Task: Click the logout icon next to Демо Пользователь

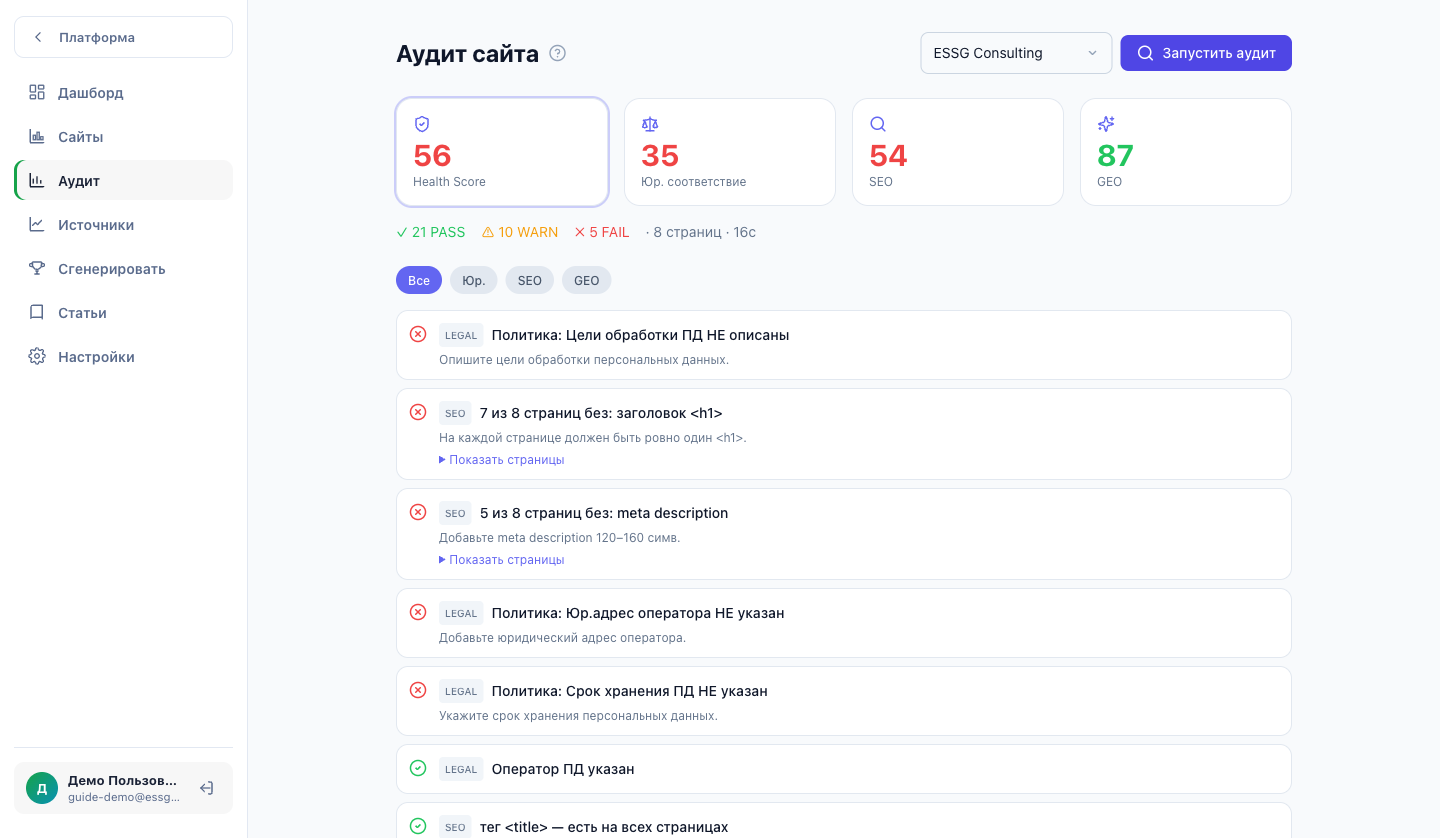Action: pyautogui.click(x=206, y=788)
